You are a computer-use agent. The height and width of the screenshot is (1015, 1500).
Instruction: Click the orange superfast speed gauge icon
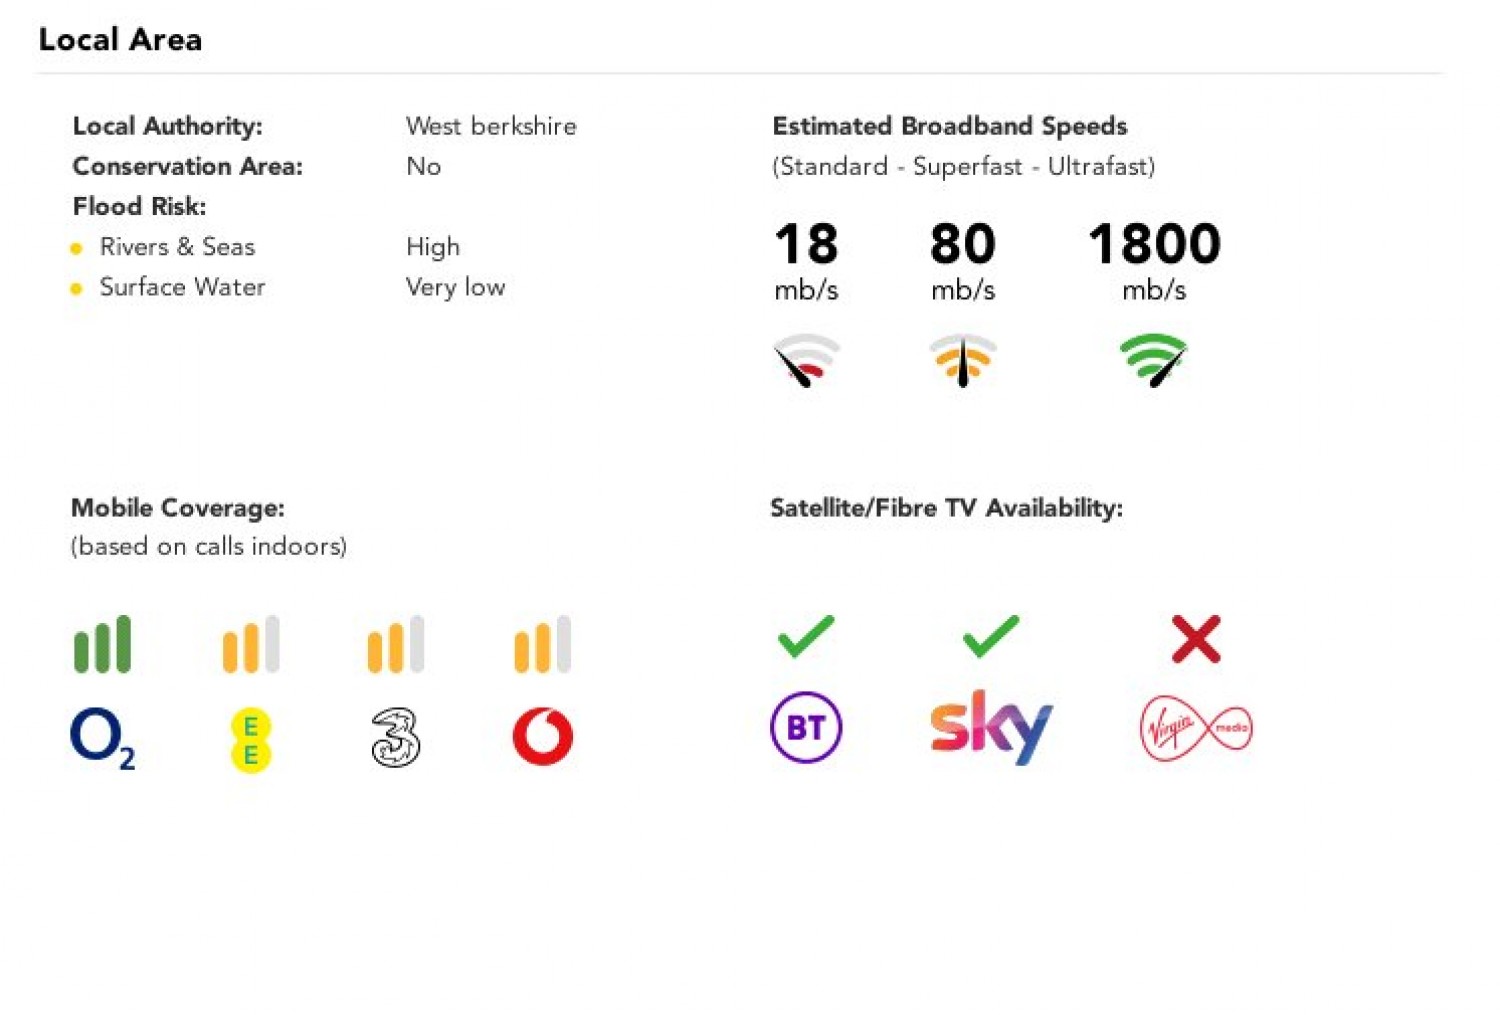(x=963, y=360)
